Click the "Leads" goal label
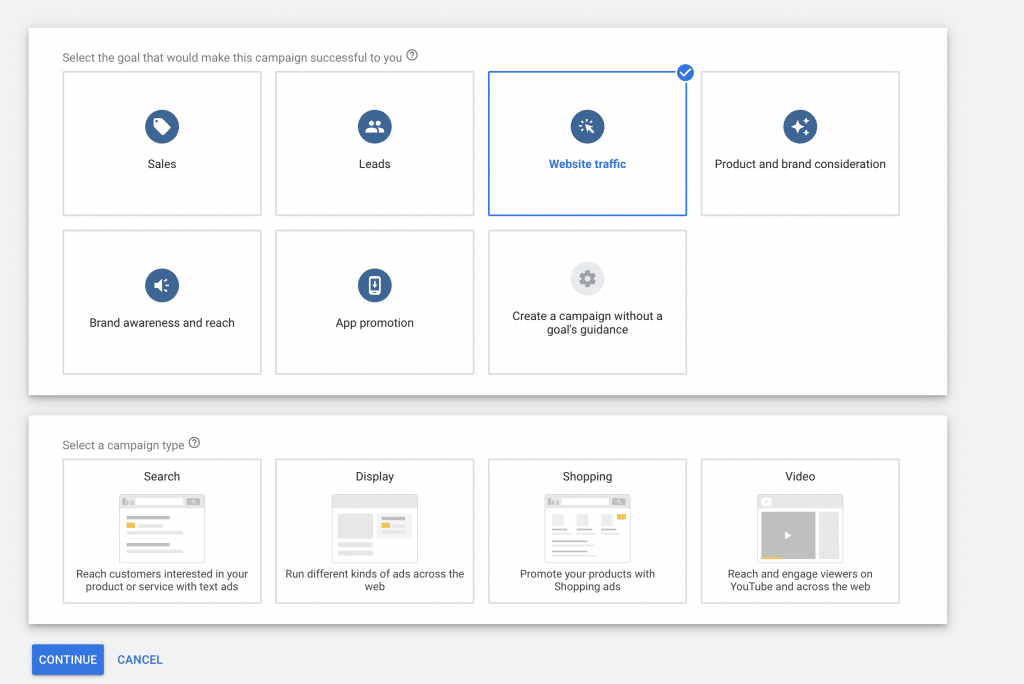This screenshot has height=684, width=1024. tap(375, 164)
